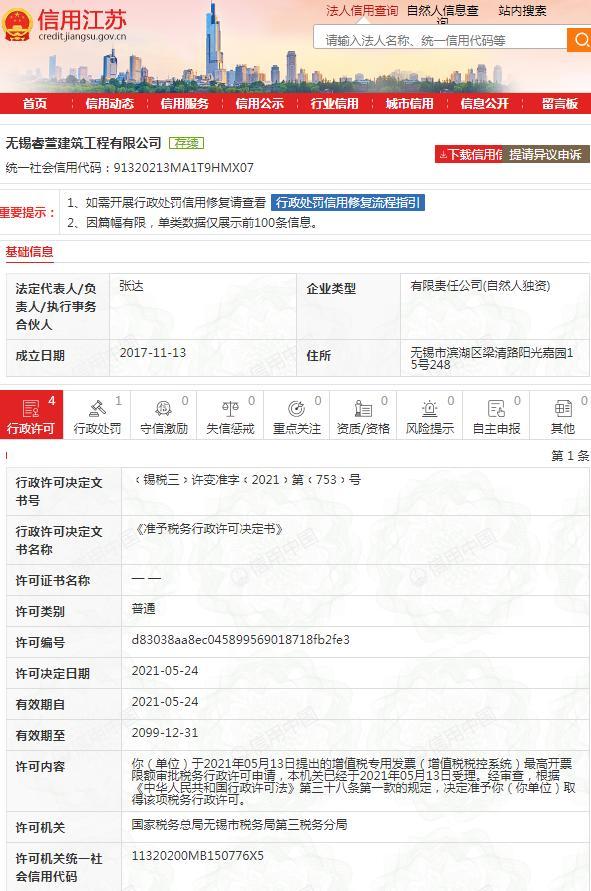Click the enterprise type 有限责任公司(自然人独资)
Image resolution: width=591 pixels, height=891 pixels.
point(480,286)
